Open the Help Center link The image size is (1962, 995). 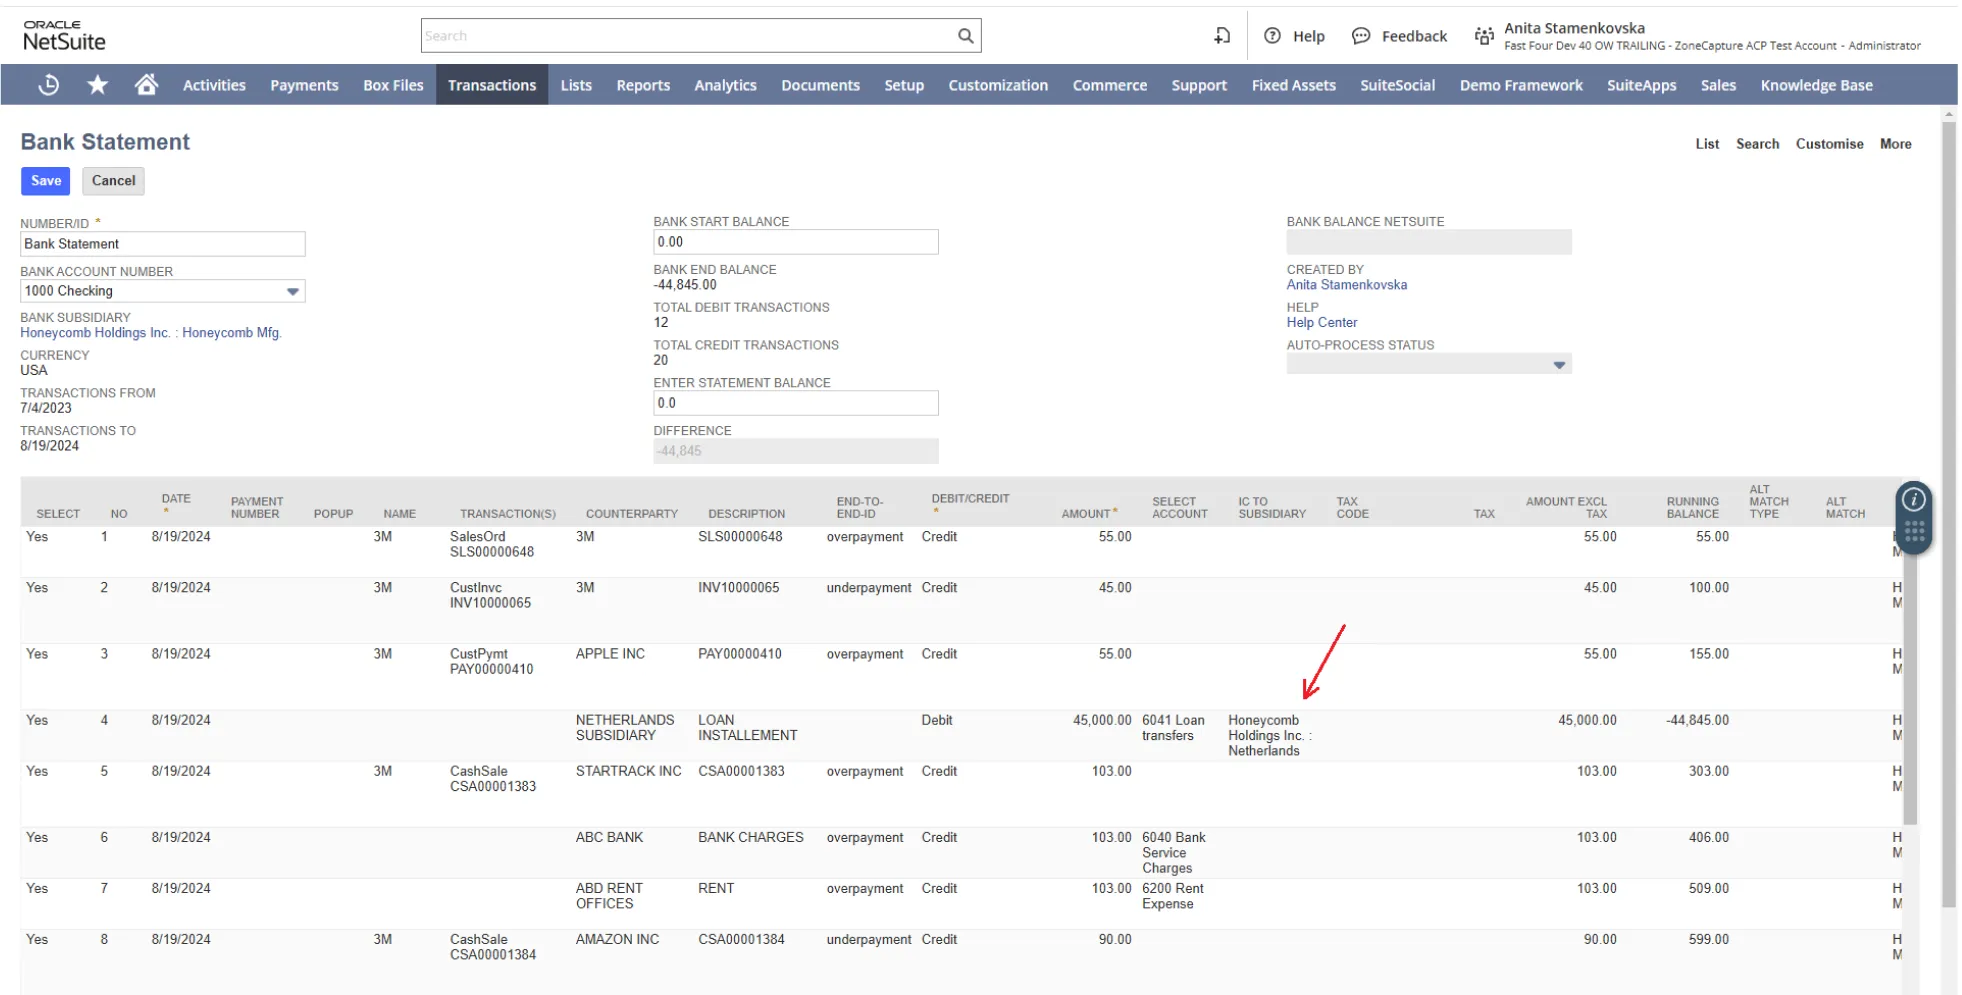click(x=1321, y=323)
